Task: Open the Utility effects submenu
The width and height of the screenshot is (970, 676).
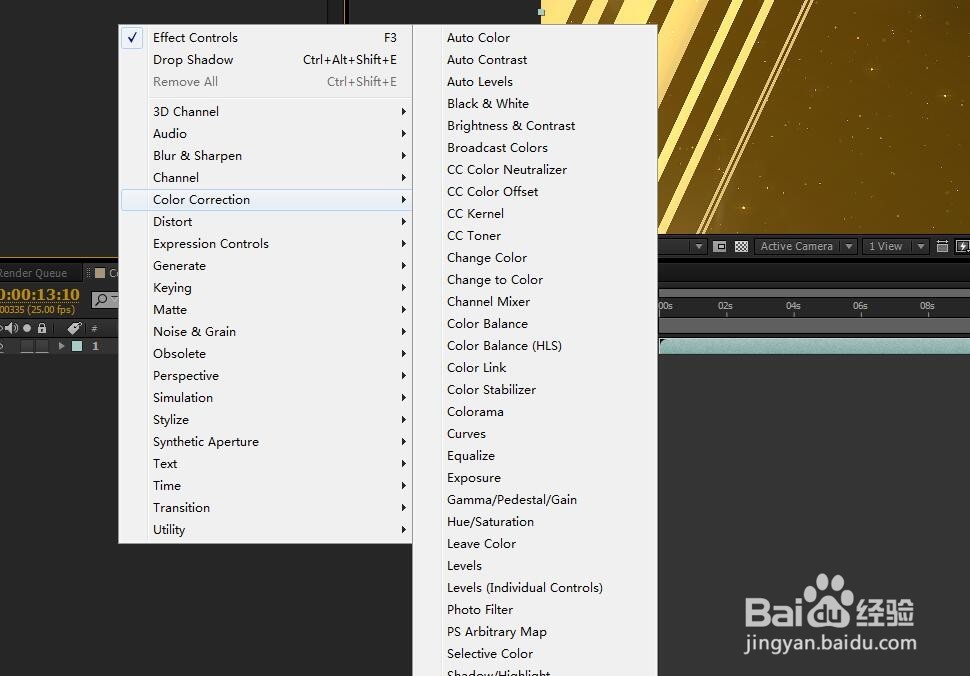Action: 266,530
